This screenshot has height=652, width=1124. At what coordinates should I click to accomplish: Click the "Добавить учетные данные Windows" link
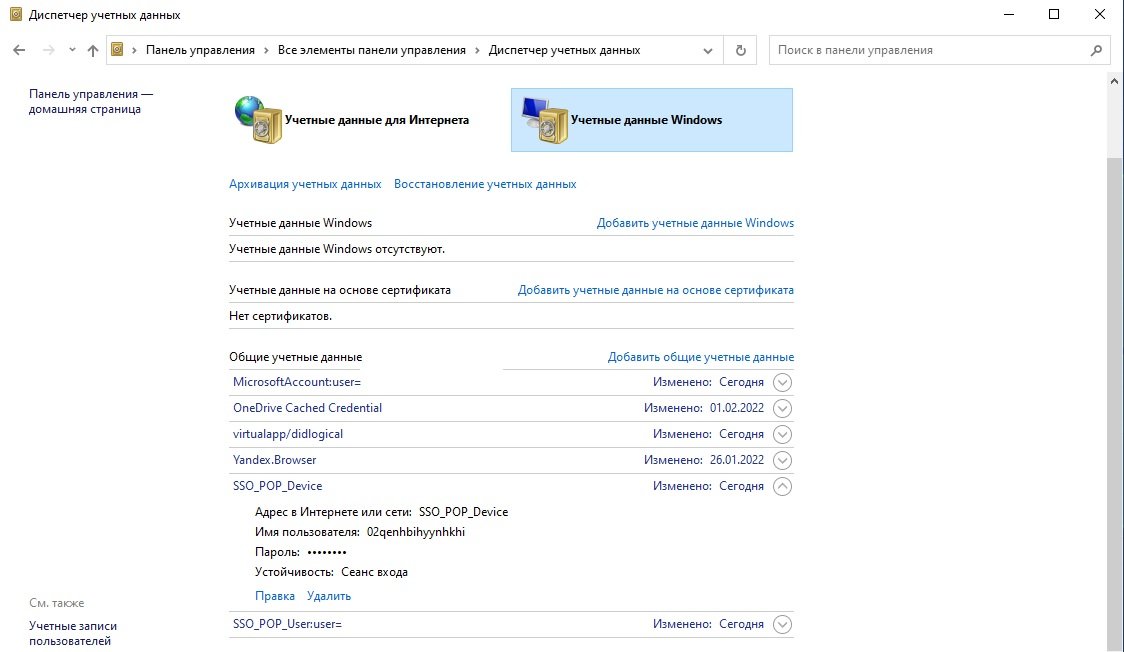click(x=695, y=223)
